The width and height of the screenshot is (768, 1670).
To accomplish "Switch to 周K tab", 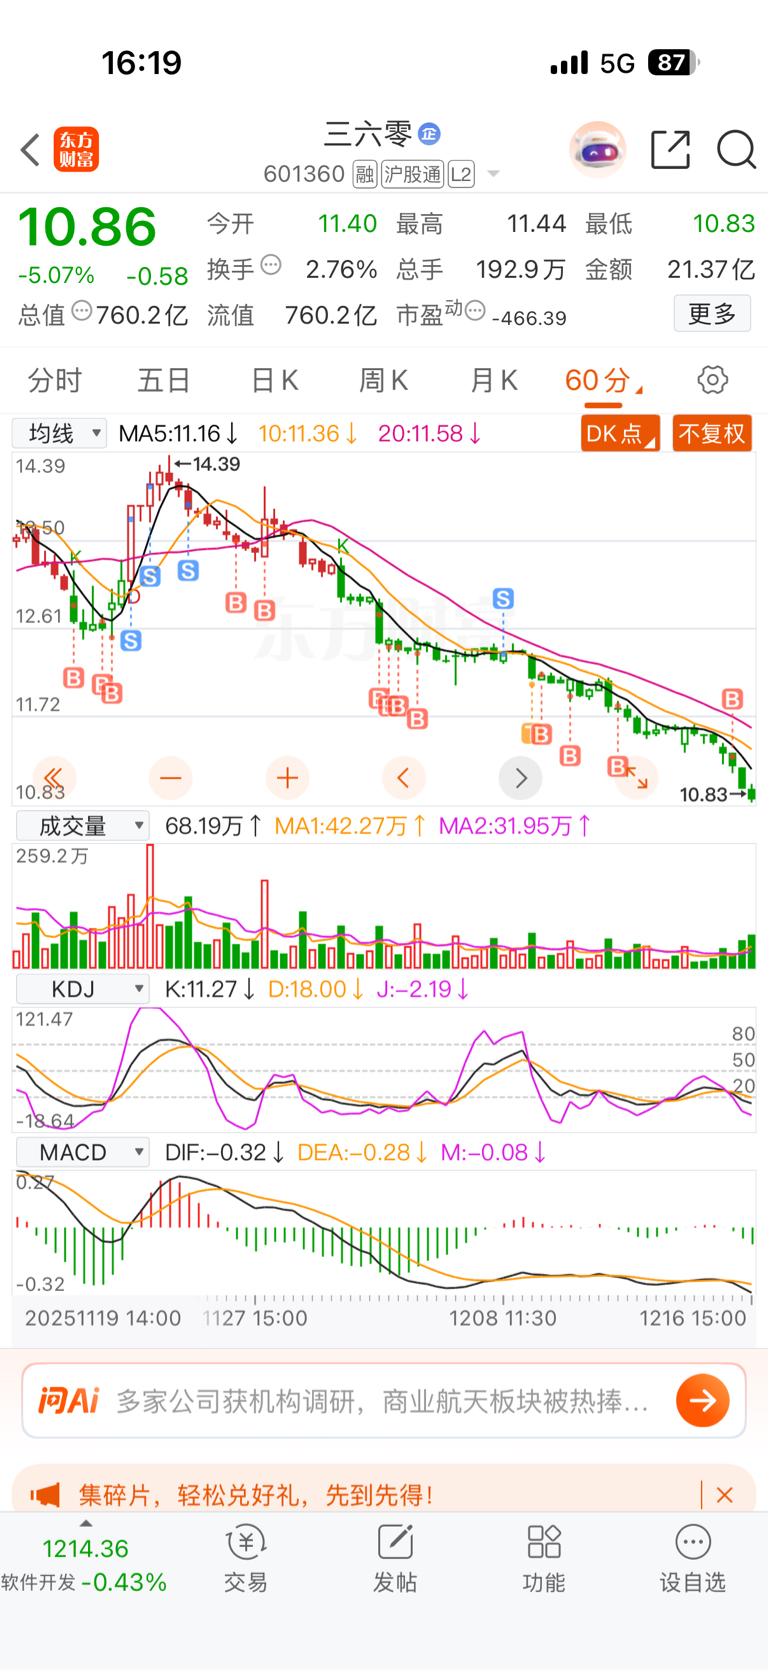I will coord(384,380).
